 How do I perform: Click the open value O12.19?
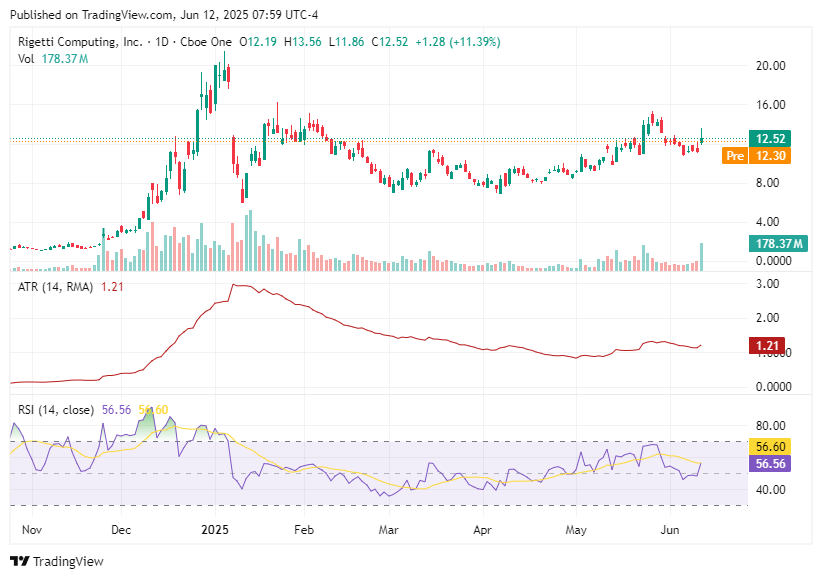click(258, 42)
